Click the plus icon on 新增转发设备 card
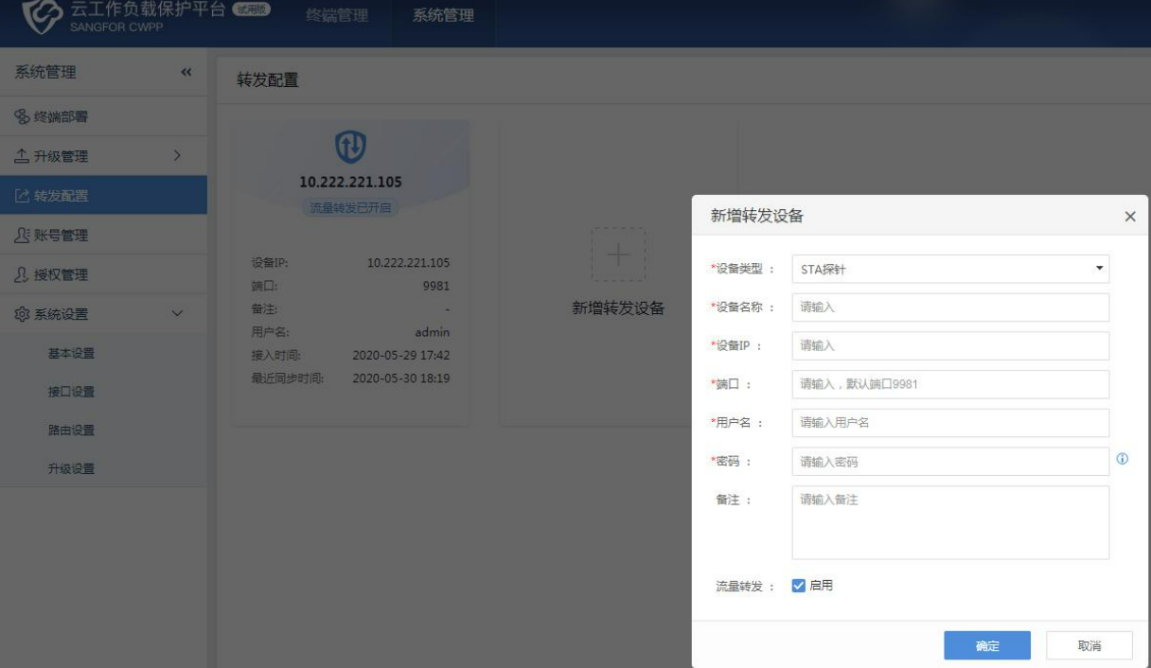 tap(616, 256)
